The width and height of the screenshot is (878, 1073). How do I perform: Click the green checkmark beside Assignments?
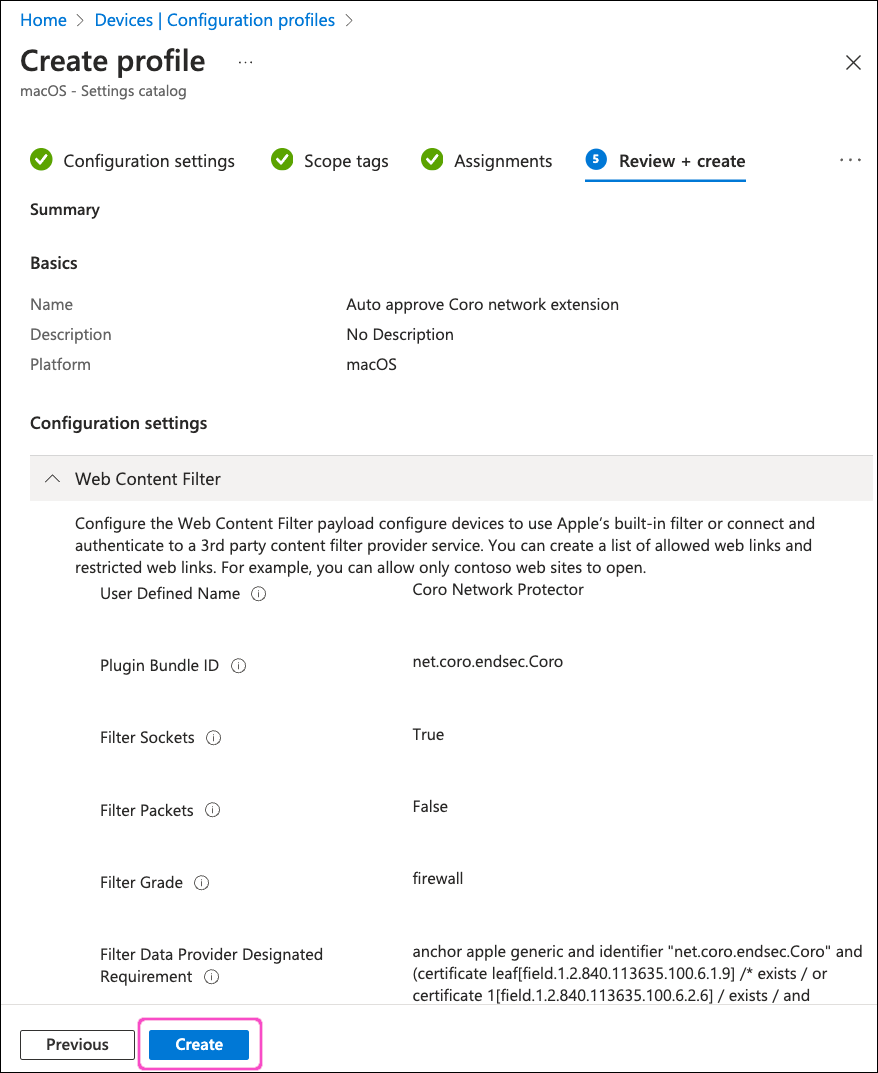pyautogui.click(x=432, y=160)
